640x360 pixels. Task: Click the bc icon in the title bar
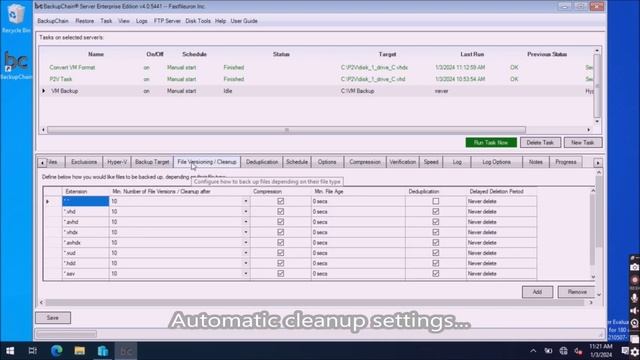click(x=38, y=6)
